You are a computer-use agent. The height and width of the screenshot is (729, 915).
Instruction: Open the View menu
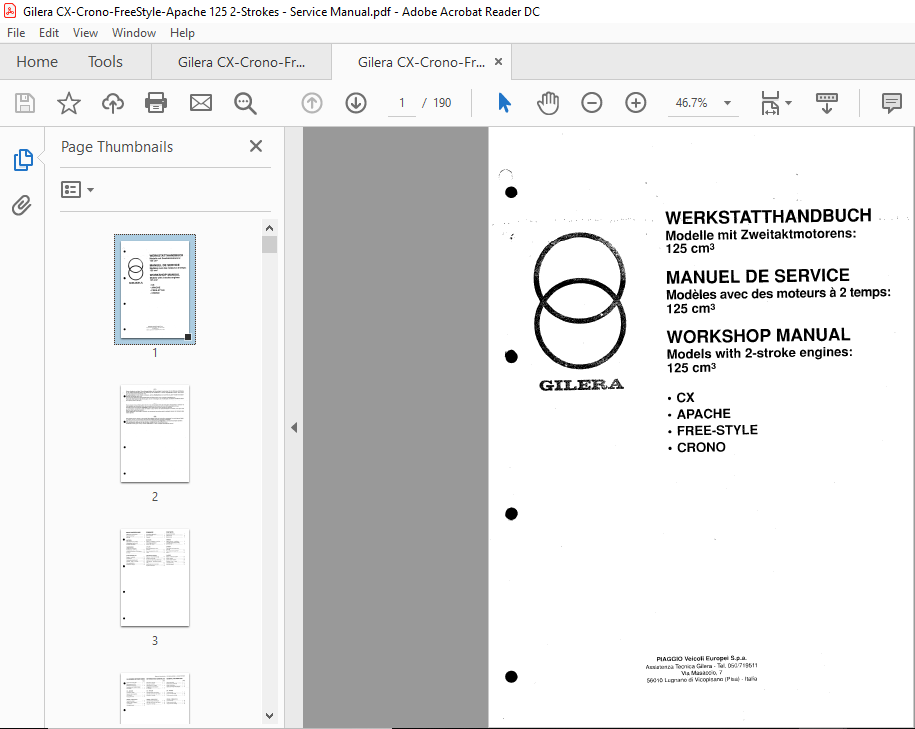tap(85, 33)
